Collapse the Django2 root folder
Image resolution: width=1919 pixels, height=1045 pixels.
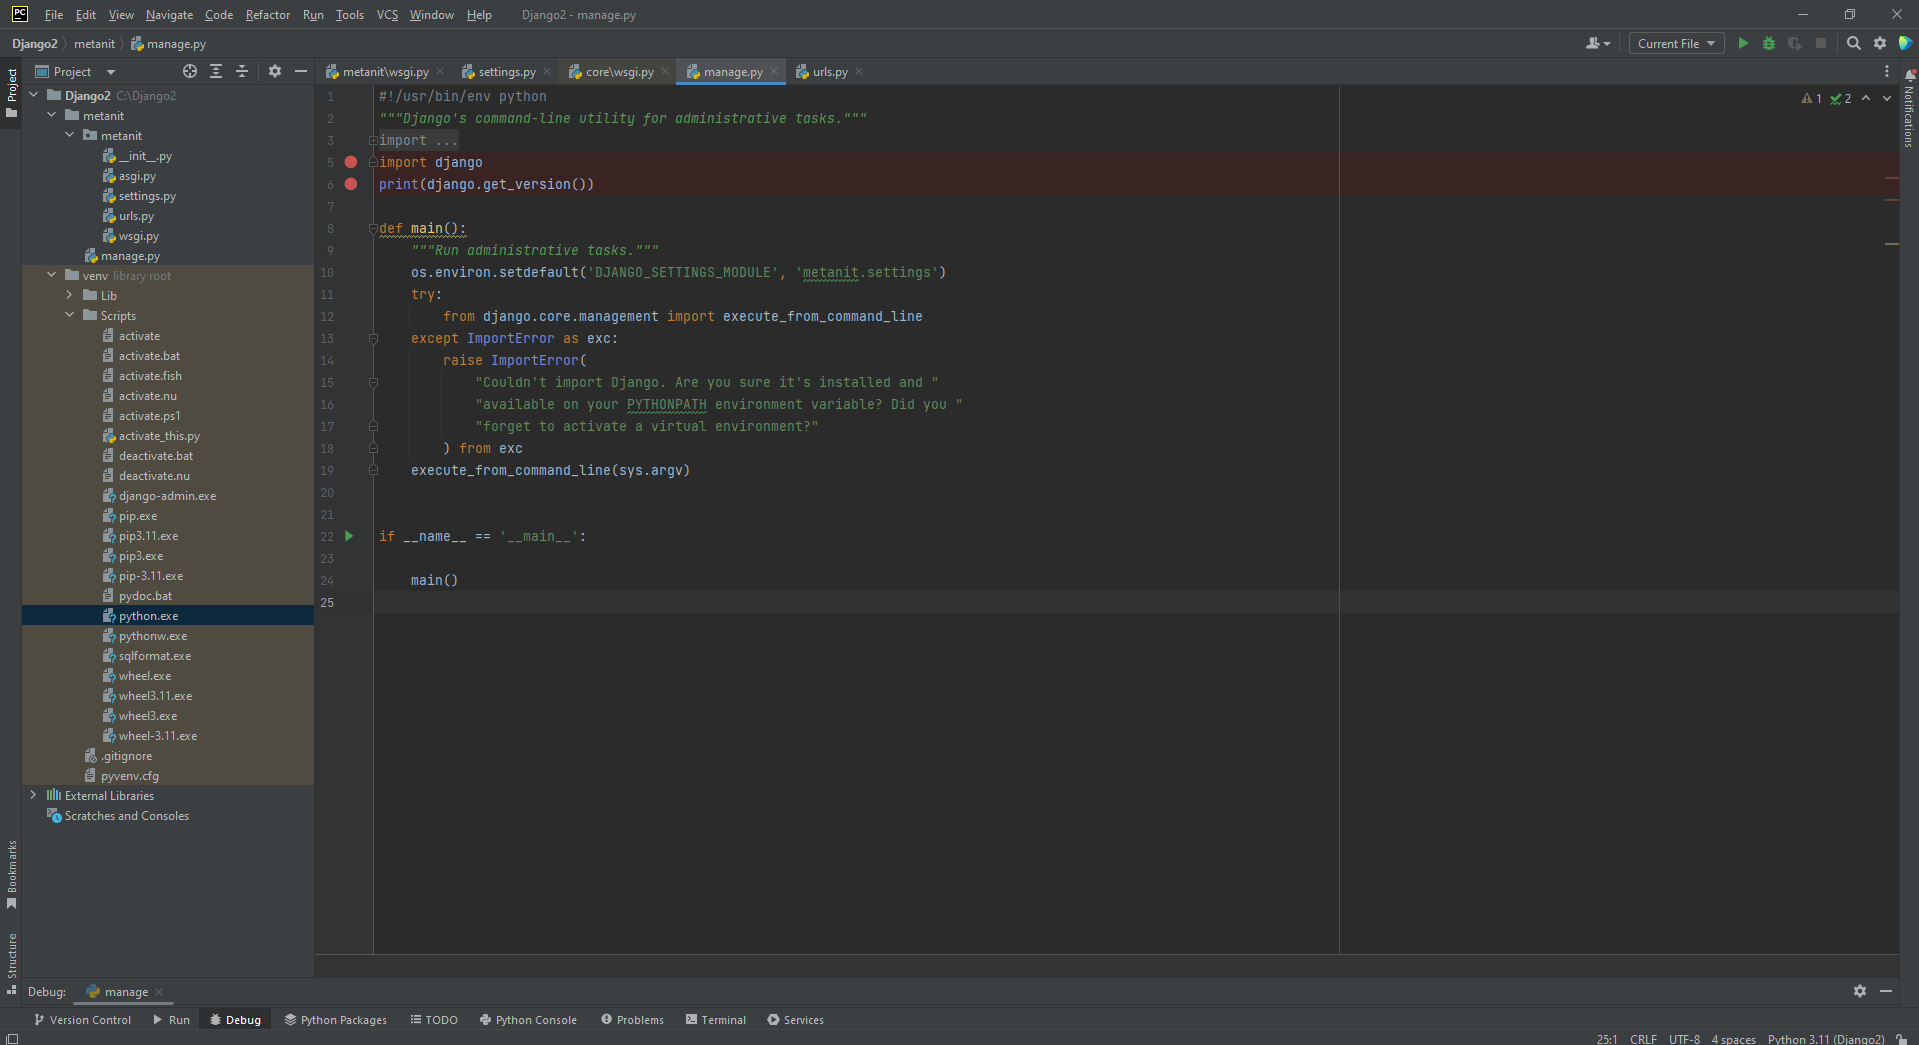click(x=34, y=95)
